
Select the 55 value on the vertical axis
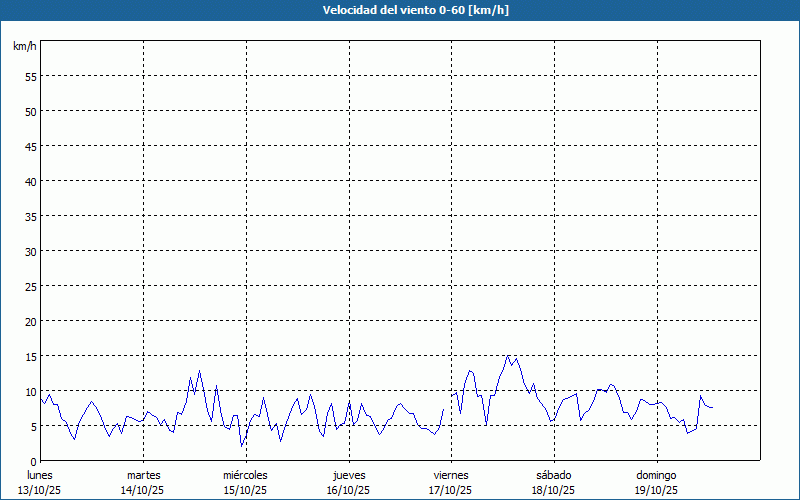coord(30,76)
